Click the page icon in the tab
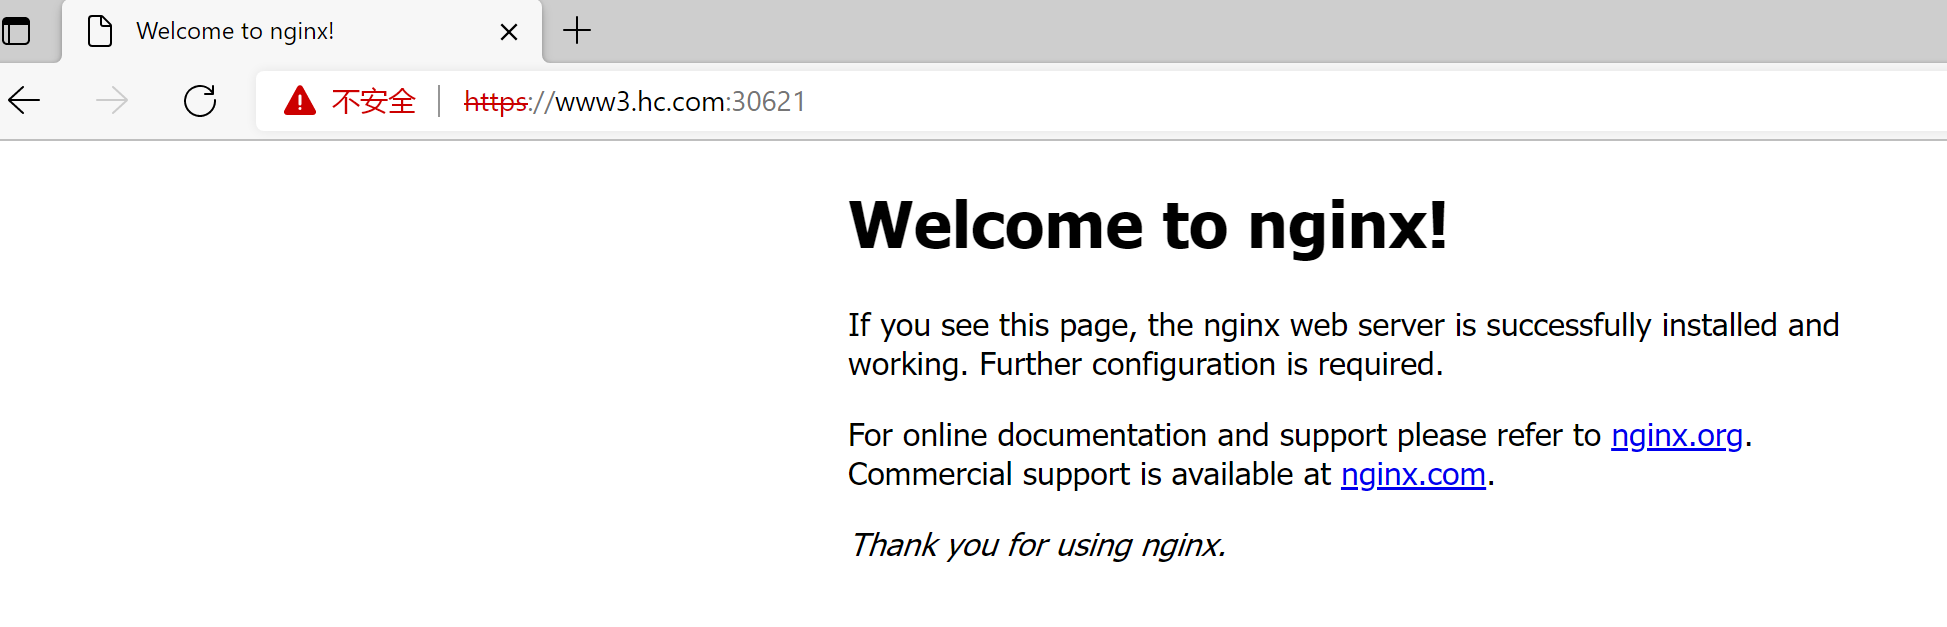The height and width of the screenshot is (627, 1947). pyautogui.click(x=100, y=31)
